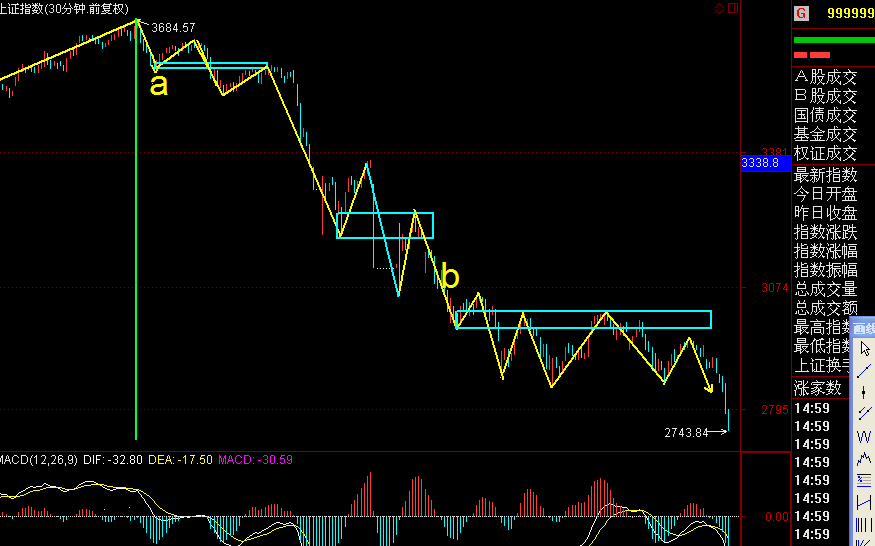Screen dimensions: 875x546
Task: Click the longer red bar under green bar
Action: coord(820,55)
